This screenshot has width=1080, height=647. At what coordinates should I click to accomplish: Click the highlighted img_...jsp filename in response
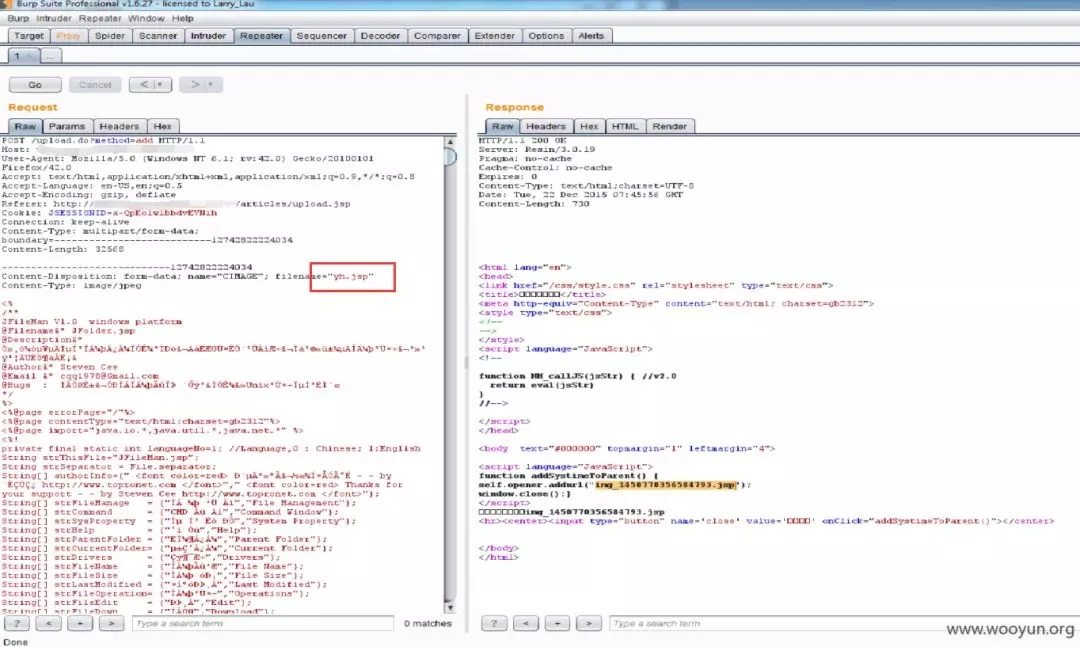pos(665,485)
